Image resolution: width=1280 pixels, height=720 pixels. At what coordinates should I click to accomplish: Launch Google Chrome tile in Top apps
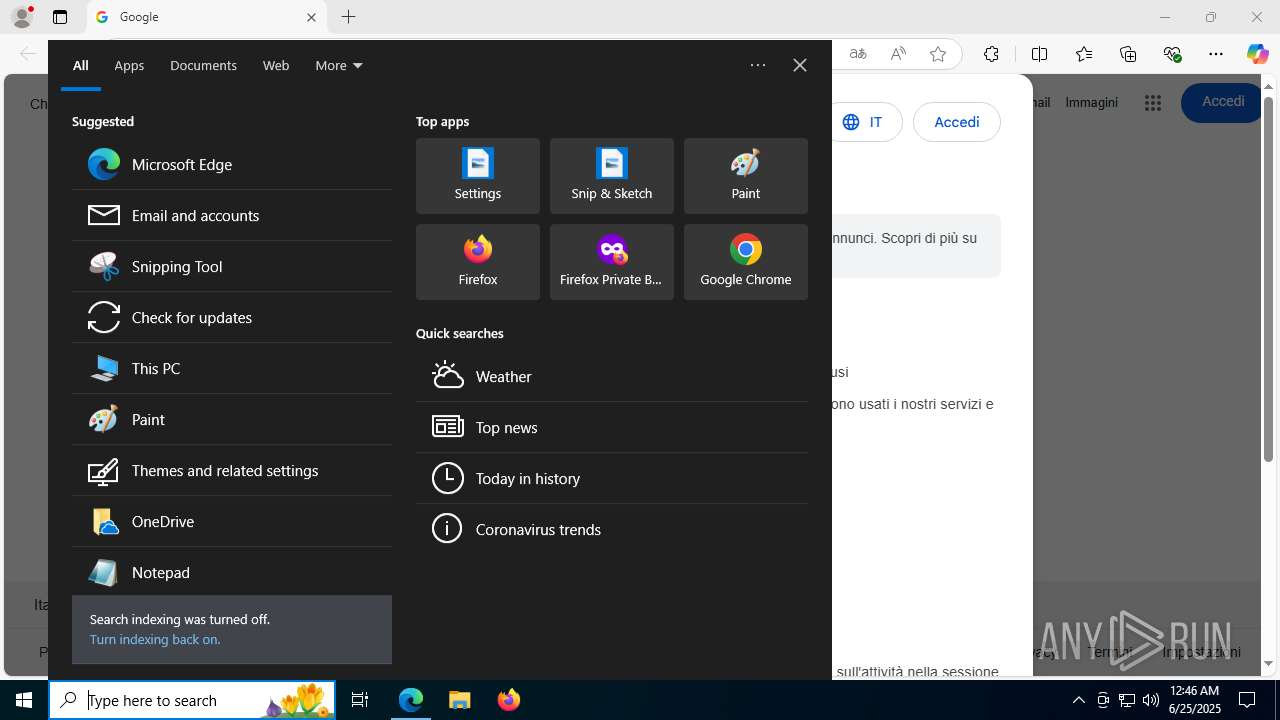(x=746, y=262)
